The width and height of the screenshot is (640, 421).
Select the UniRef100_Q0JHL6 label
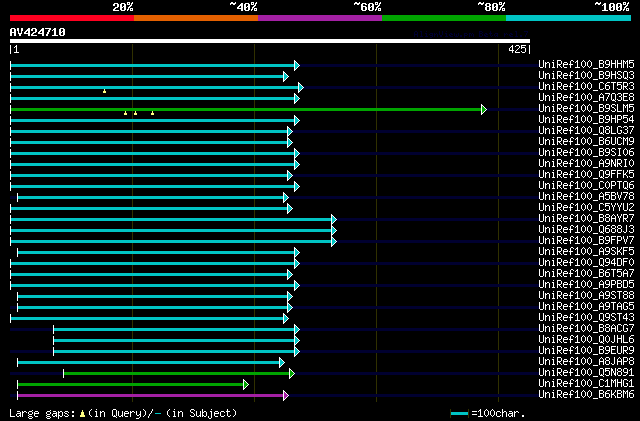[x=586, y=340]
